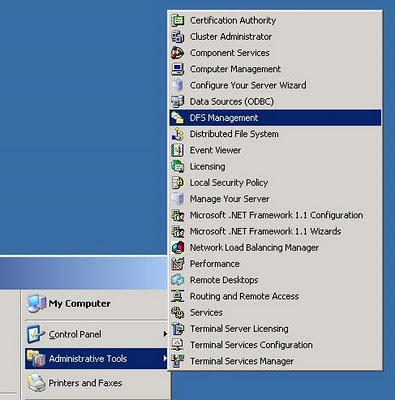Launch Cluster Administrator
The width and height of the screenshot is (395, 400).
pyautogui.click(x=275, y=37)
